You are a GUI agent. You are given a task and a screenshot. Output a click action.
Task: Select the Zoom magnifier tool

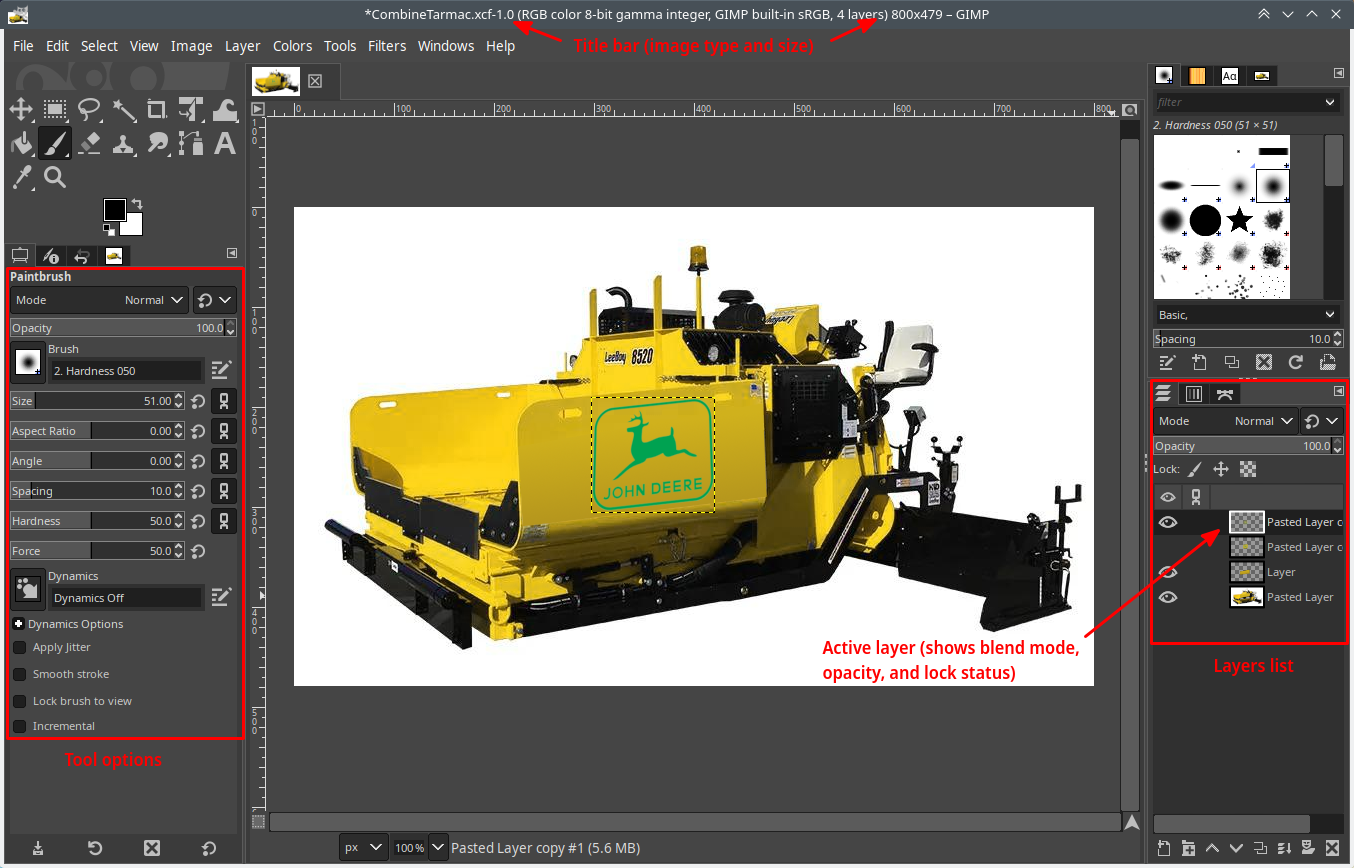coord(55,177)
